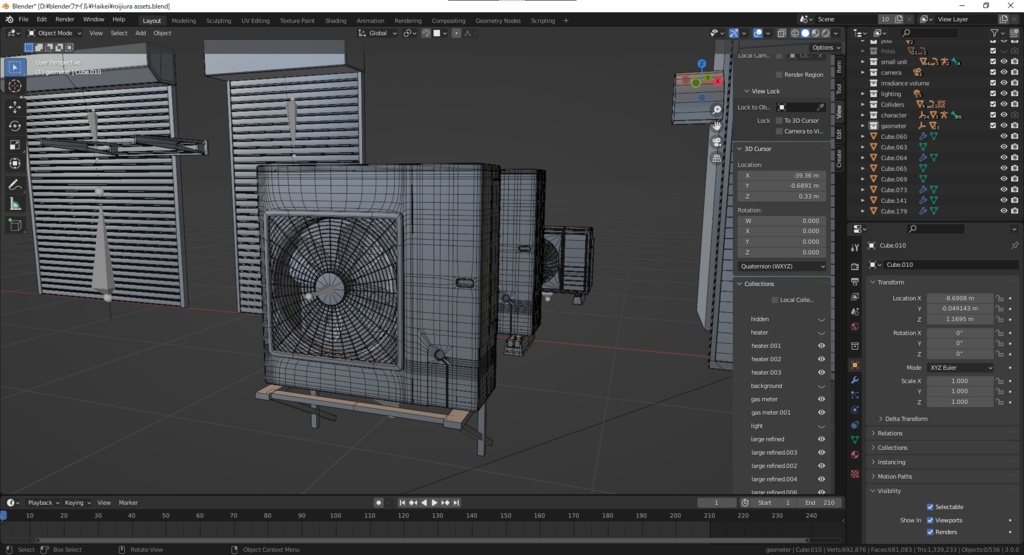Hide heater.001 collection via eye icon
The width and height of the screenshot is (1024, 555).
click(x=822, y=346)
